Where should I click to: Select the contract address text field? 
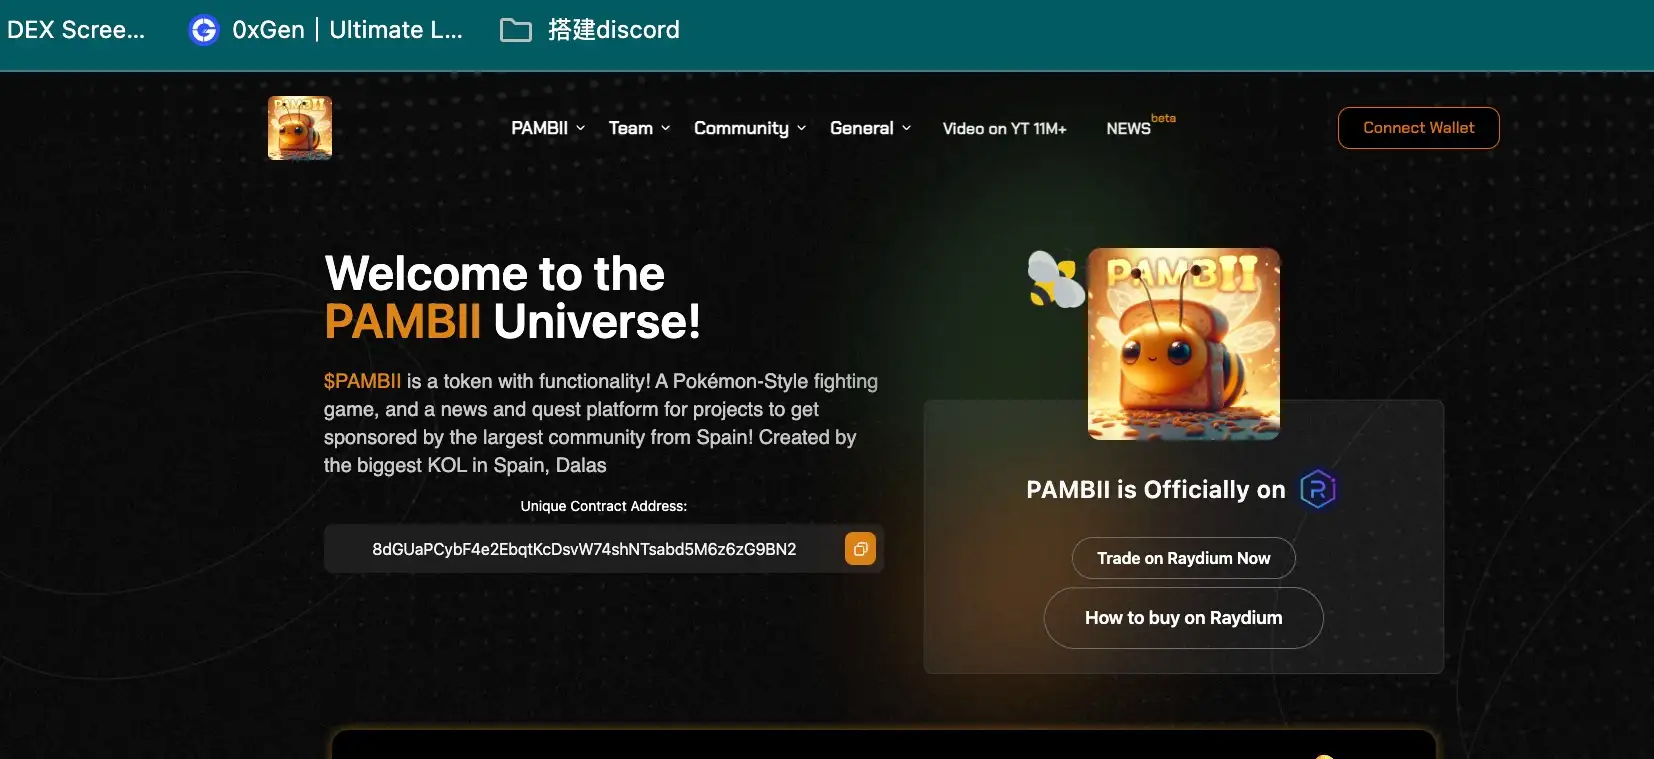click(584, 549)
